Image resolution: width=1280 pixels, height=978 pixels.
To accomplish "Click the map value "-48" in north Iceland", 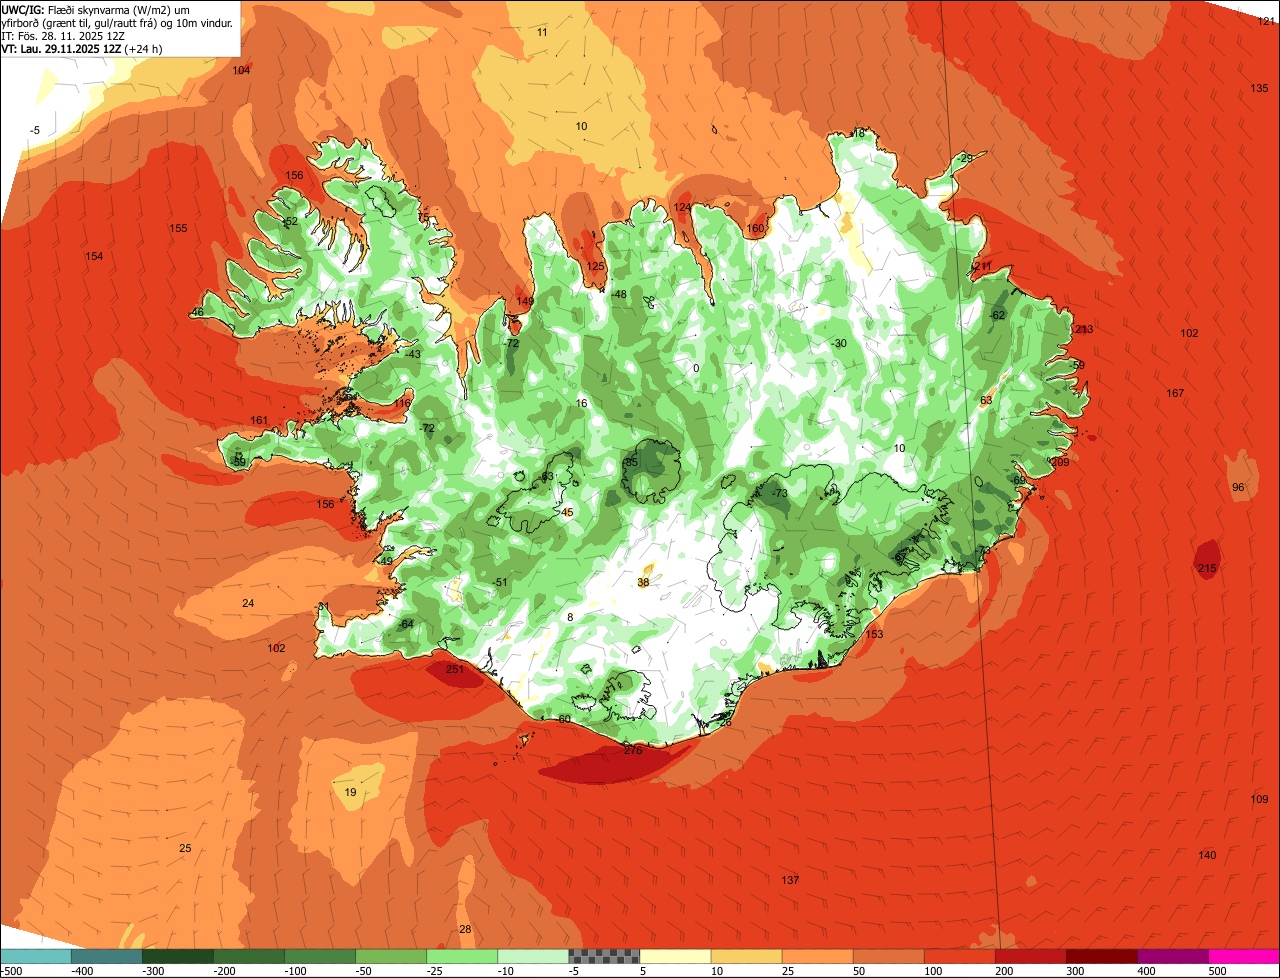I will (619, 294).
